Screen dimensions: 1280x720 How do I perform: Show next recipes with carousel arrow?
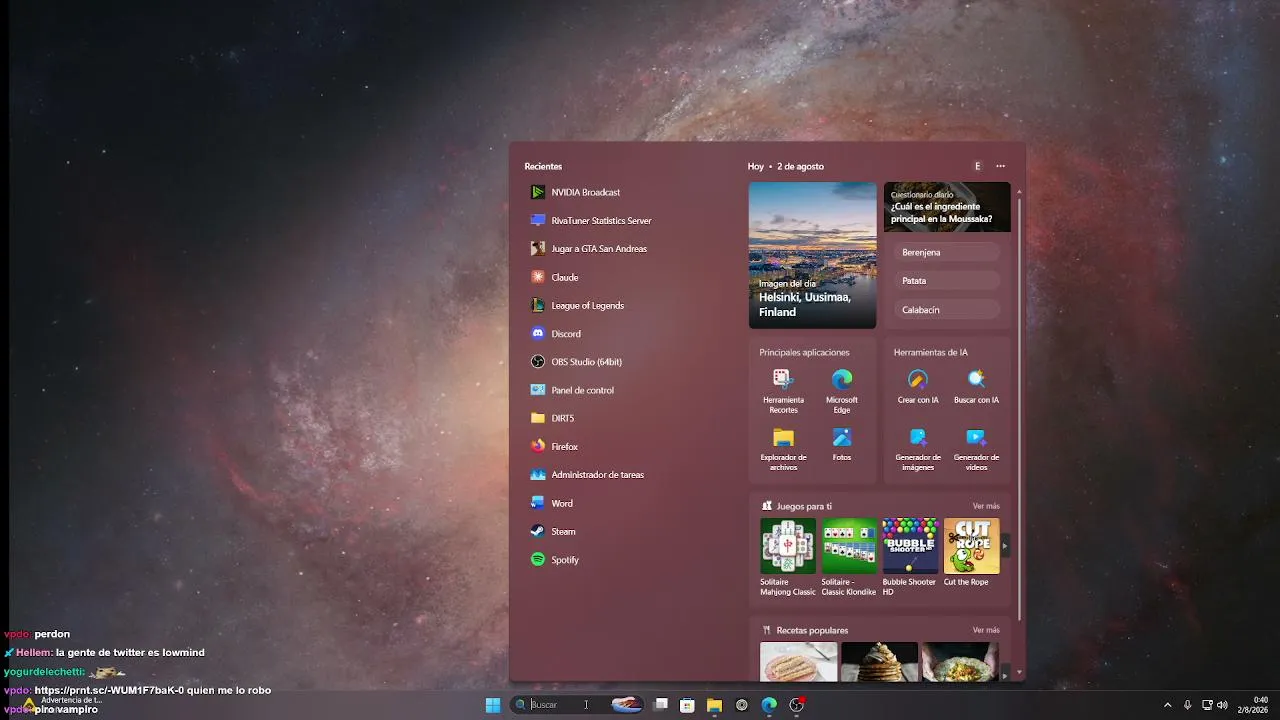(x=1005, y=674)
